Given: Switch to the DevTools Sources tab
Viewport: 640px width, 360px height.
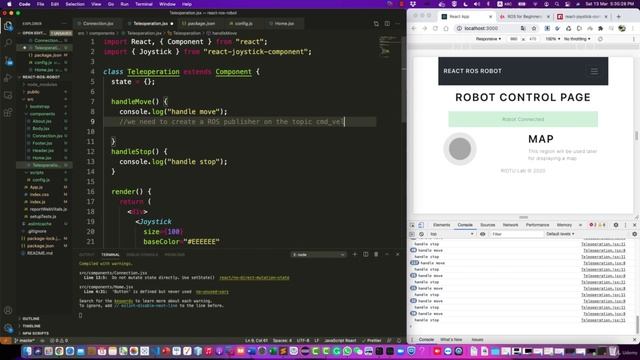Looking at the screenshot, I should click(487, 225).
